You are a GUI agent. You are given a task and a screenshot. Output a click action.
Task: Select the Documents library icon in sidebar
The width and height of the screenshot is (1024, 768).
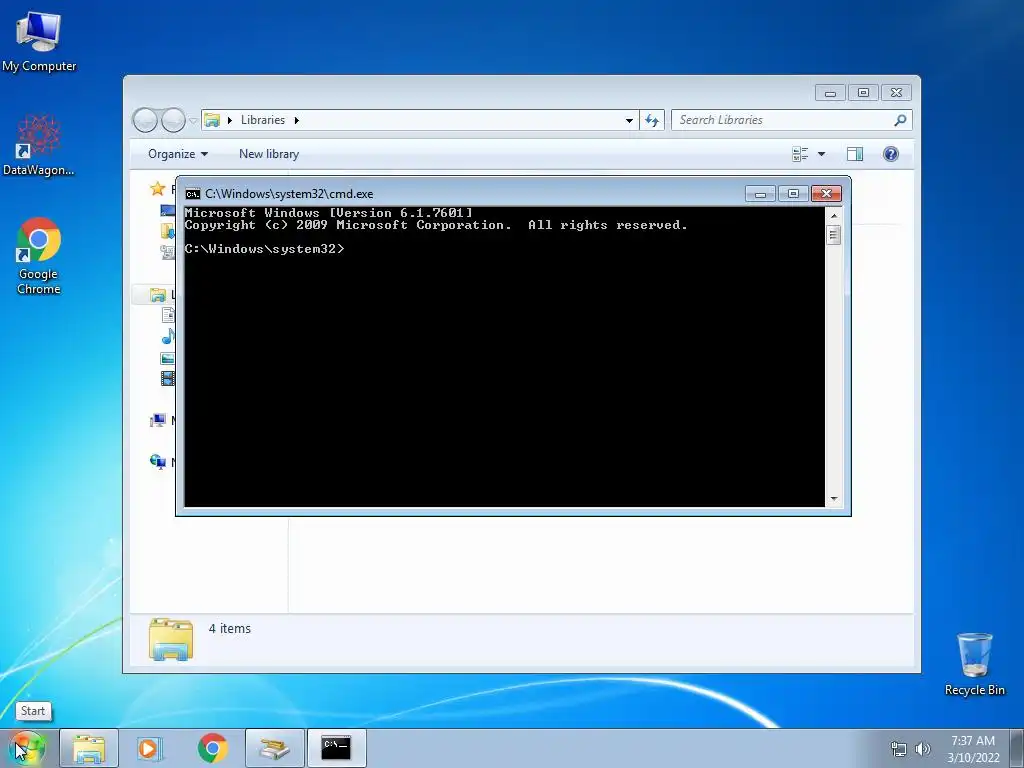click(x=168, y=315)
